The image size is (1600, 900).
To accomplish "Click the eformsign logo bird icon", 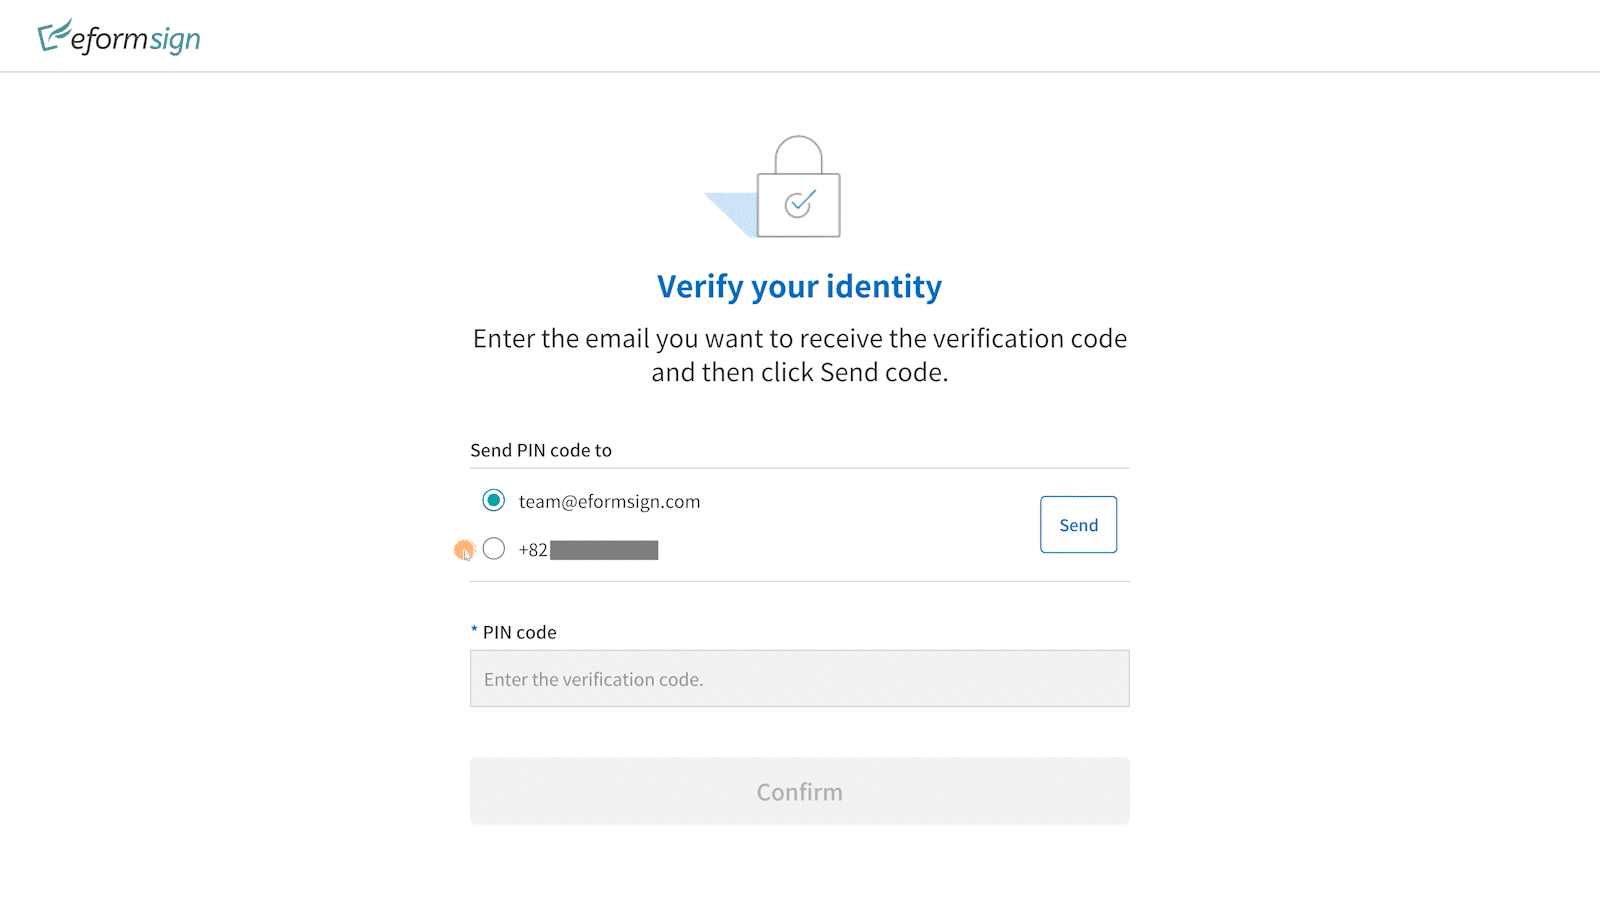I will 54,35.
